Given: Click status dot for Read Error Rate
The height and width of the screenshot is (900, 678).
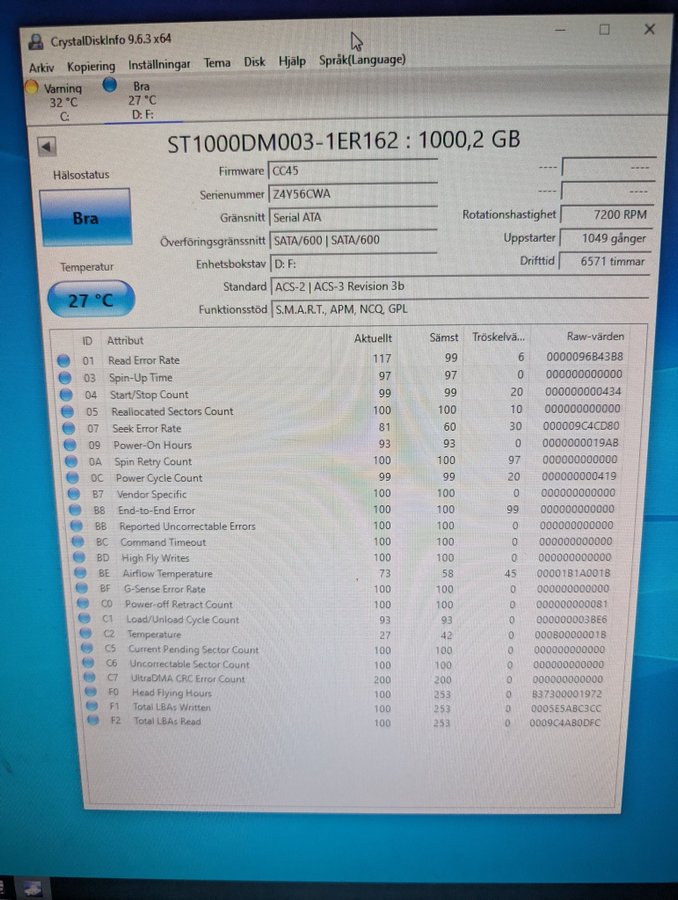Looking at the screenshot, I should [64, 361].
